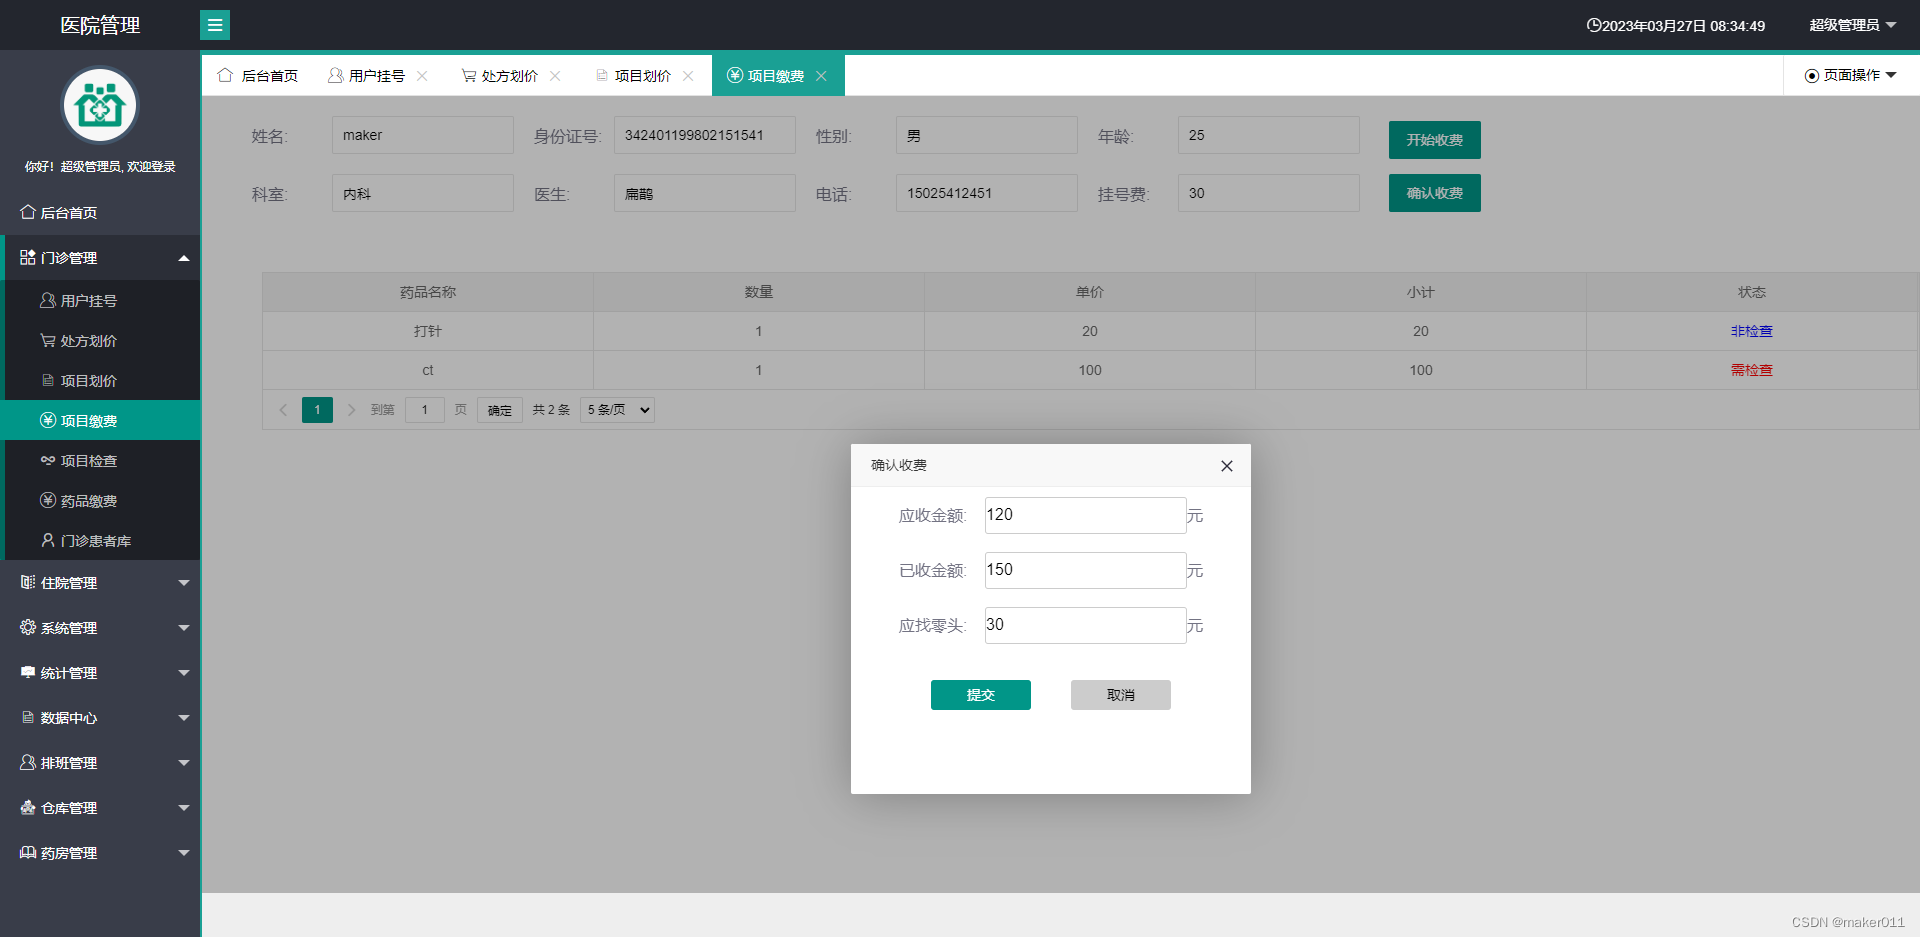Submit payment with 提交 button
1920x937 pixels.
click(981, 695)
